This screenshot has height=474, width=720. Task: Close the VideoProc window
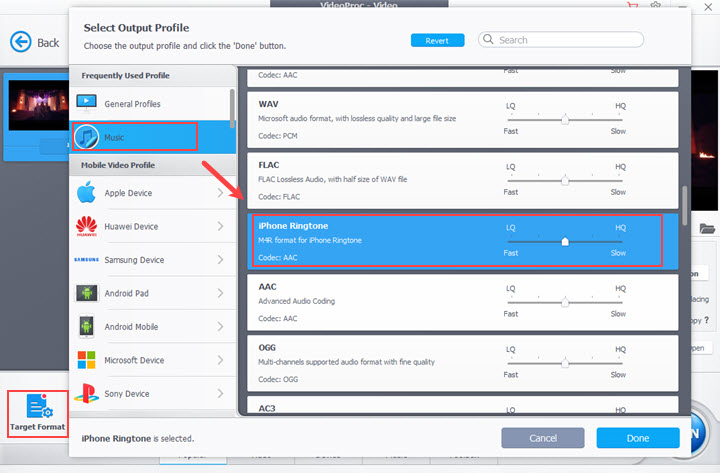click(x=709, y=6)
